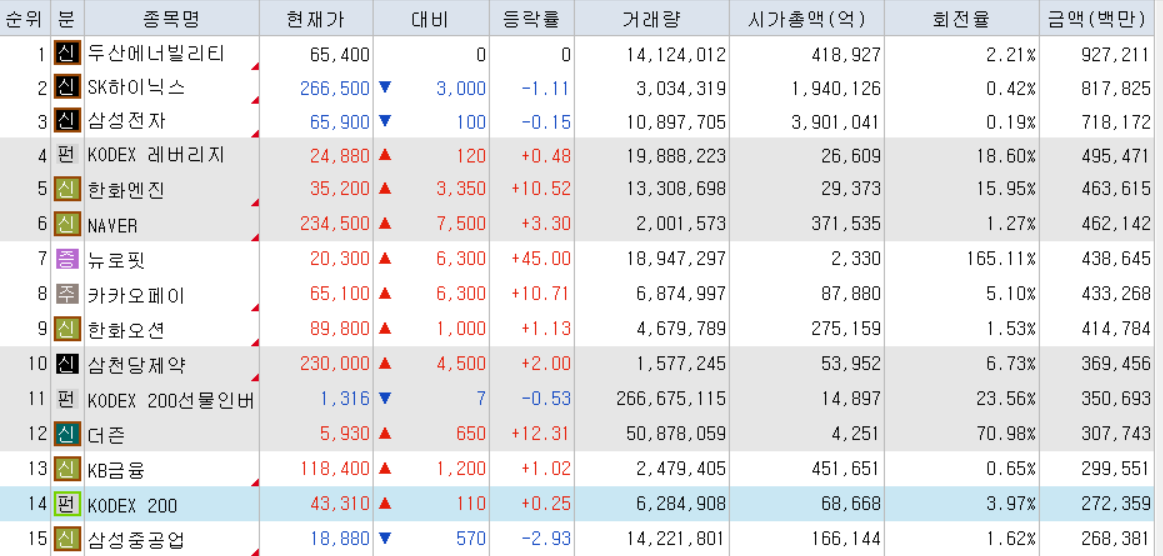
Task: Click the down arrow in 삼성전자 row
Action: [x=384, y=121]
